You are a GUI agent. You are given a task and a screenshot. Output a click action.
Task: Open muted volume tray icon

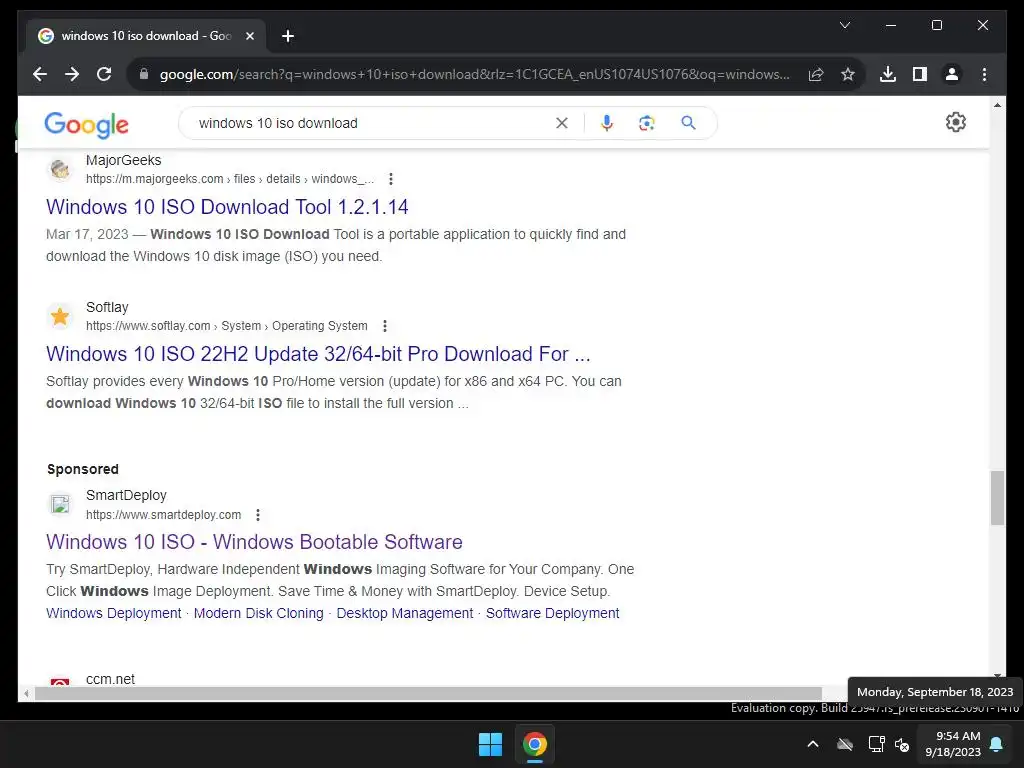click(x=903, y=744)
